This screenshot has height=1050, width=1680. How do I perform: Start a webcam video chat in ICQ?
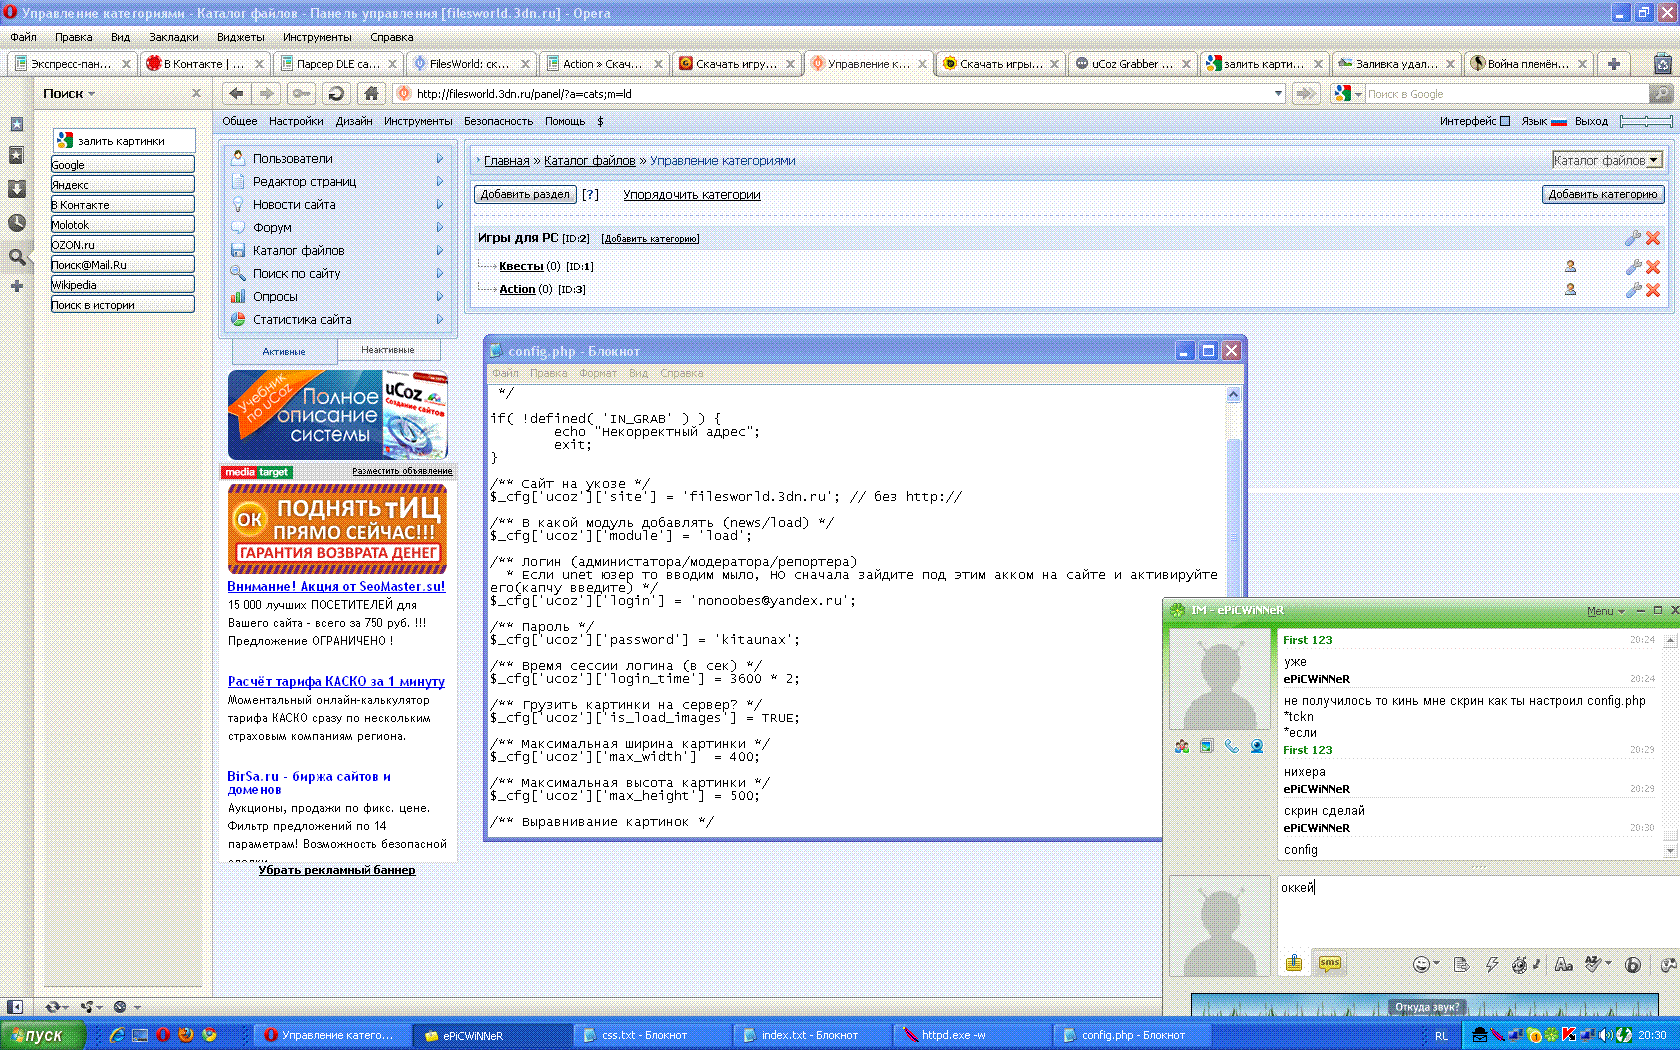1257,746
